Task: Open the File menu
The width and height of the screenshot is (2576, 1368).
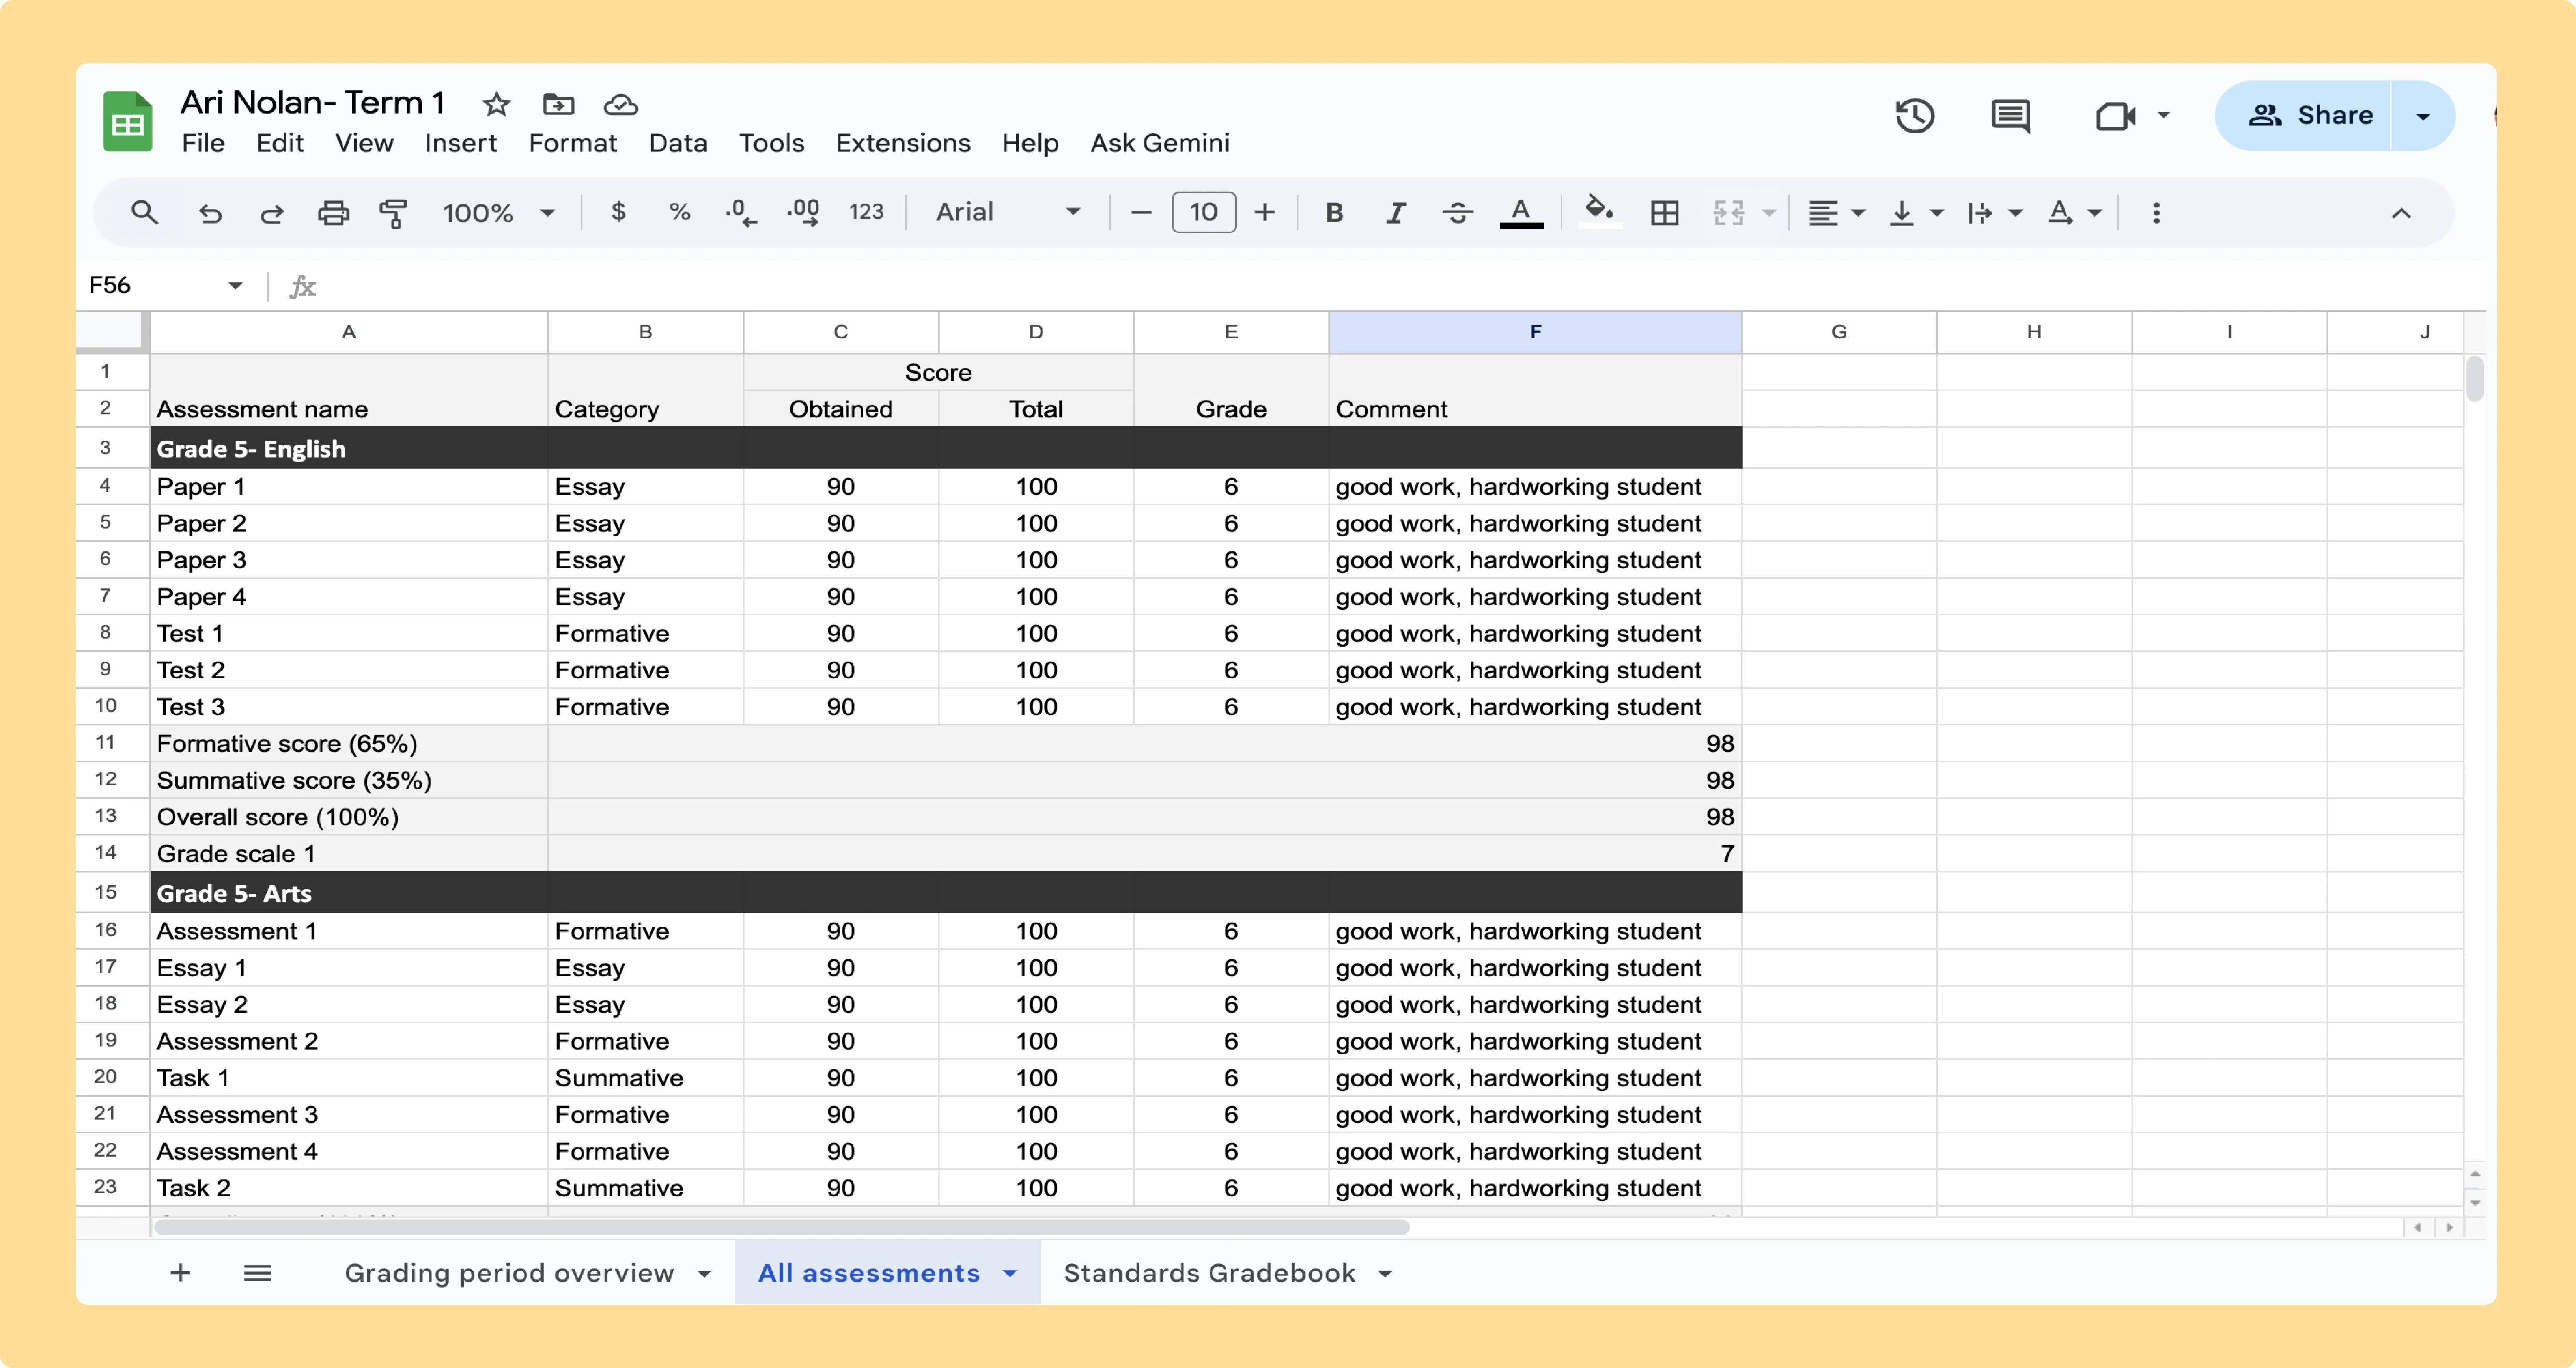Action: coord(203,143)
